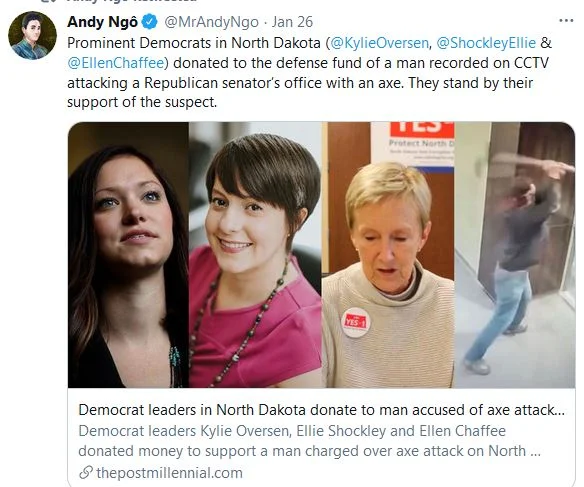Screen dimensions: 584x487
Task: Open the @ShockleyEllie mention
Action: click(x=486, y=43)
